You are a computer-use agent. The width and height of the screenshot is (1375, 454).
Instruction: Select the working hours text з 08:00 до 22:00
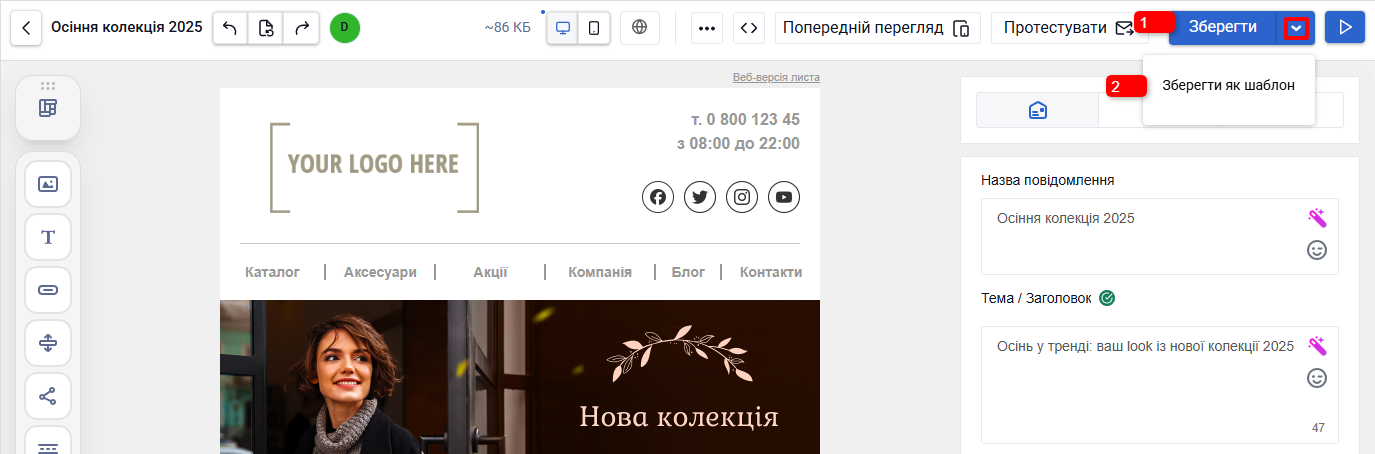click(738, 143)
